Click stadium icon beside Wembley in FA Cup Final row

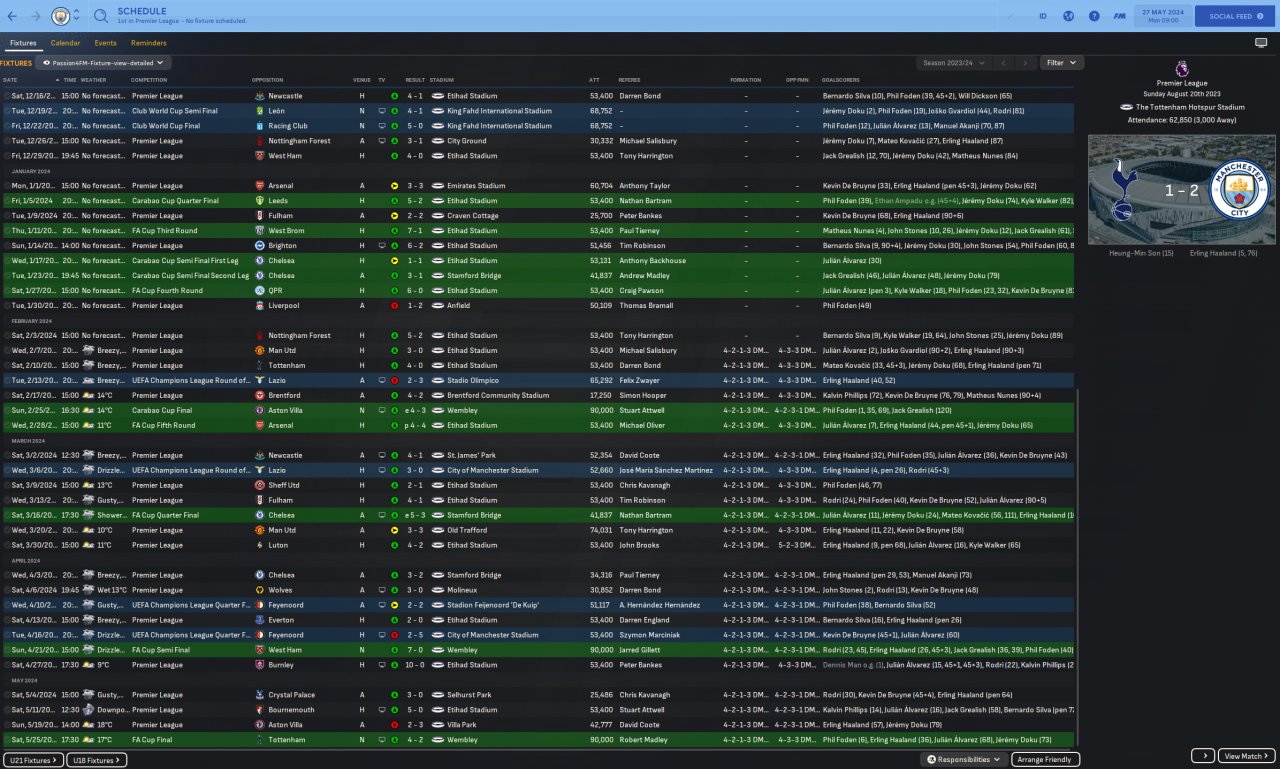pyautogui.click(x=438, y=740)
